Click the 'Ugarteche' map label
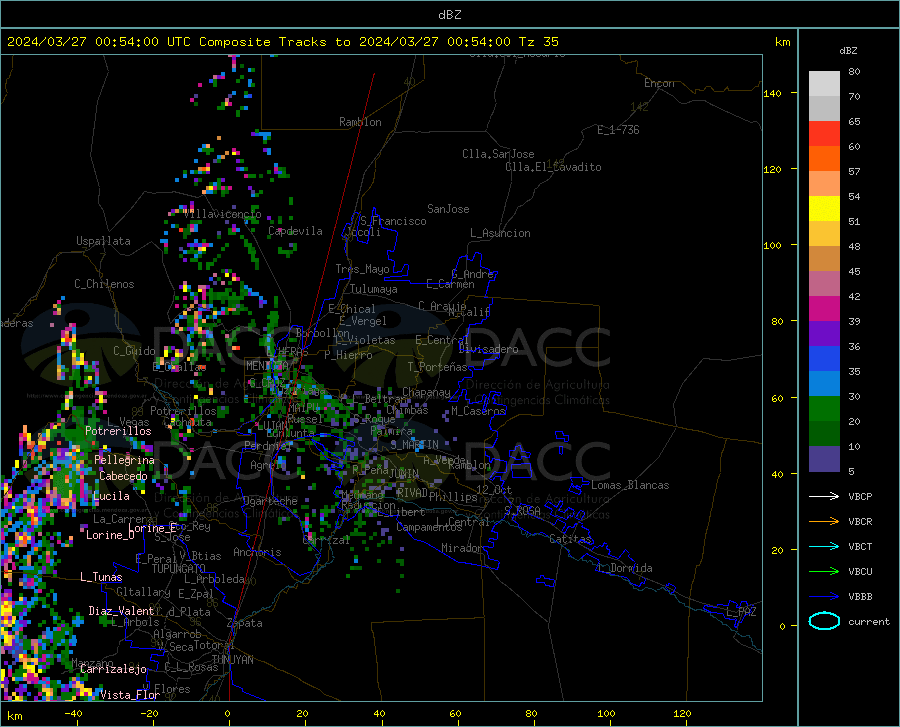 (x=270, y=501)
